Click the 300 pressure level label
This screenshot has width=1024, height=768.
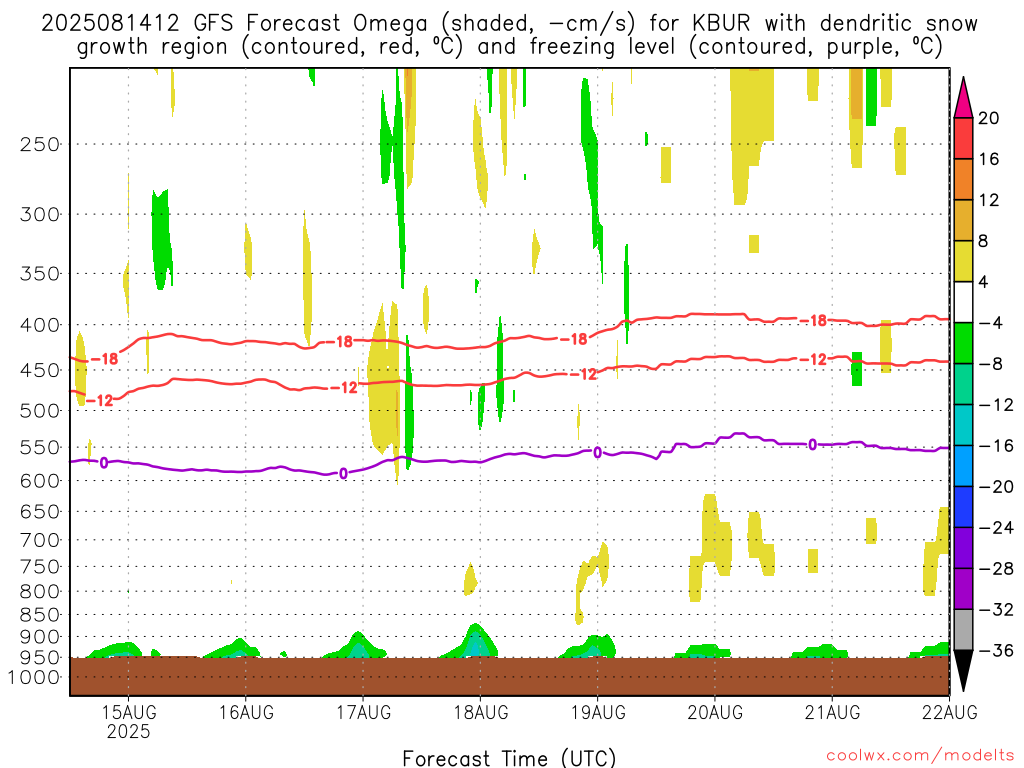40,214
